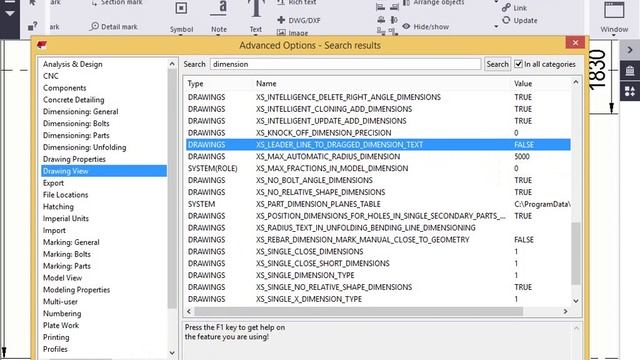Select Imperial Units category
The height and width of the screenshot is (360, 640).
(x=66, y=218)
